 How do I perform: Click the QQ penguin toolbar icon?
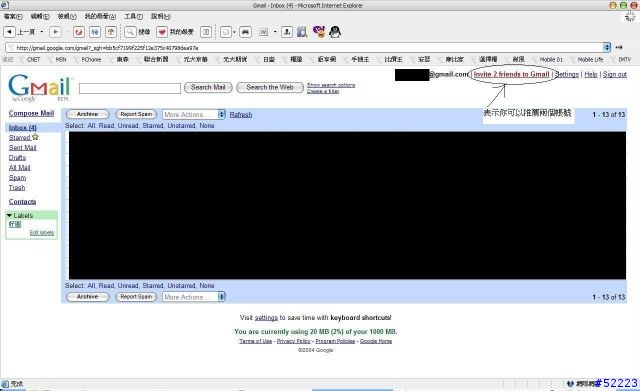[x=335, y=31]
